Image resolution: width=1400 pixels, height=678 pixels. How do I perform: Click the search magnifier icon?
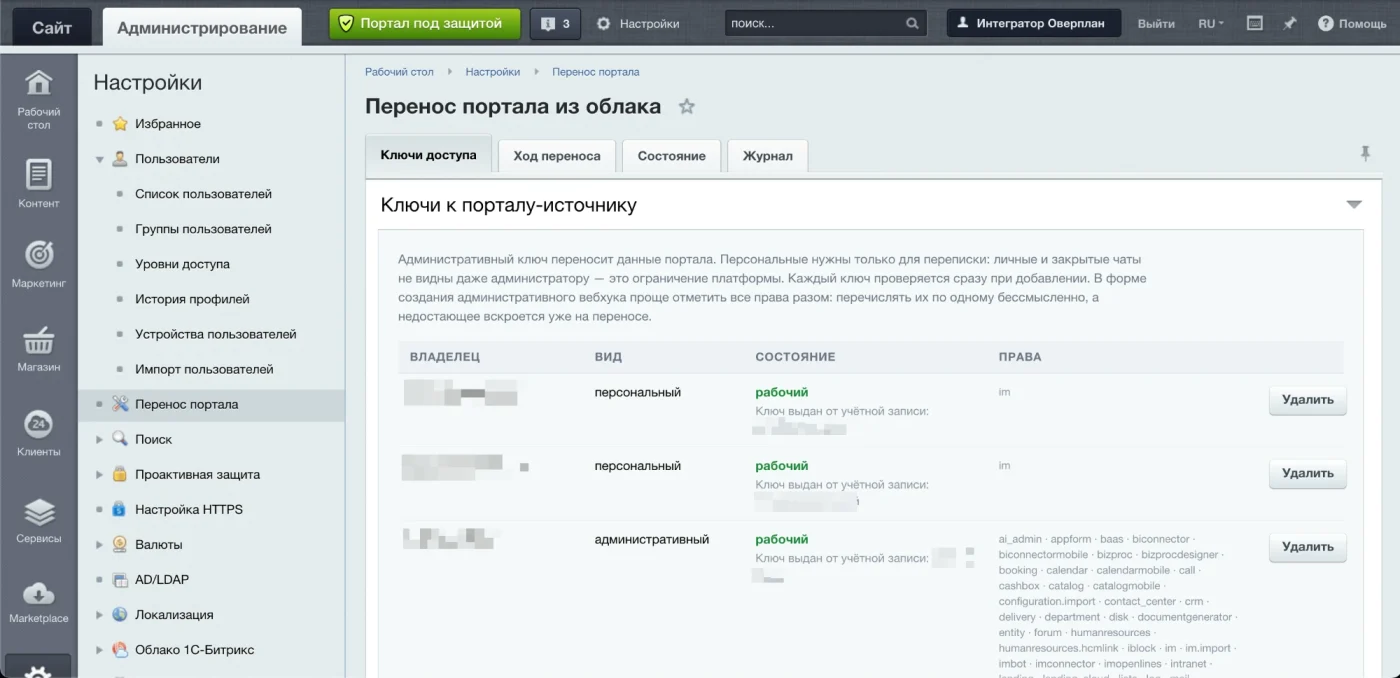coord(912,23)
